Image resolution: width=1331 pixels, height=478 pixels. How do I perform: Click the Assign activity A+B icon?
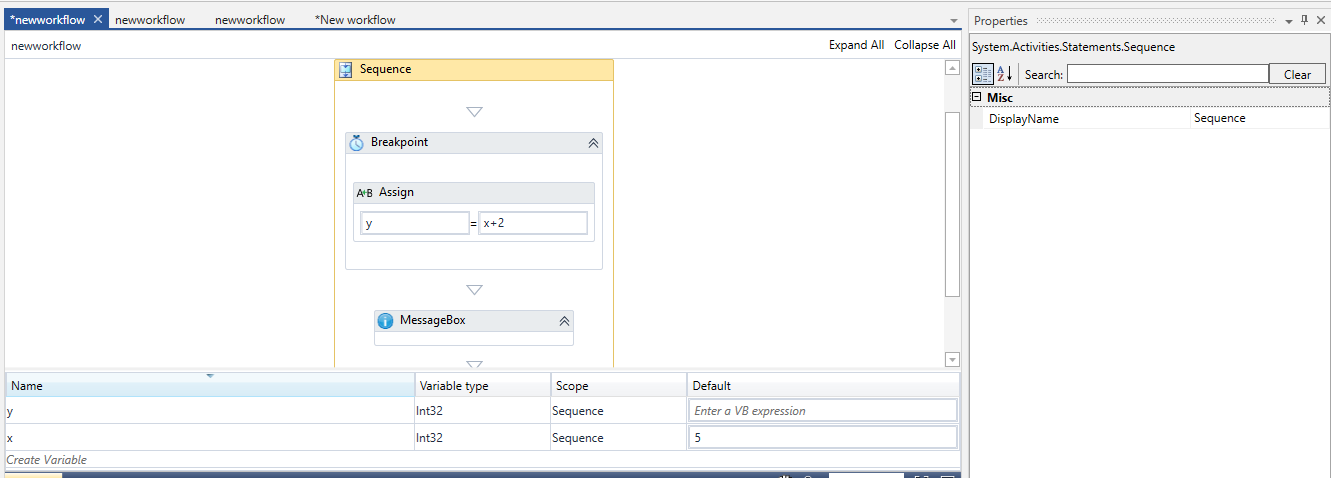[365, 193]
